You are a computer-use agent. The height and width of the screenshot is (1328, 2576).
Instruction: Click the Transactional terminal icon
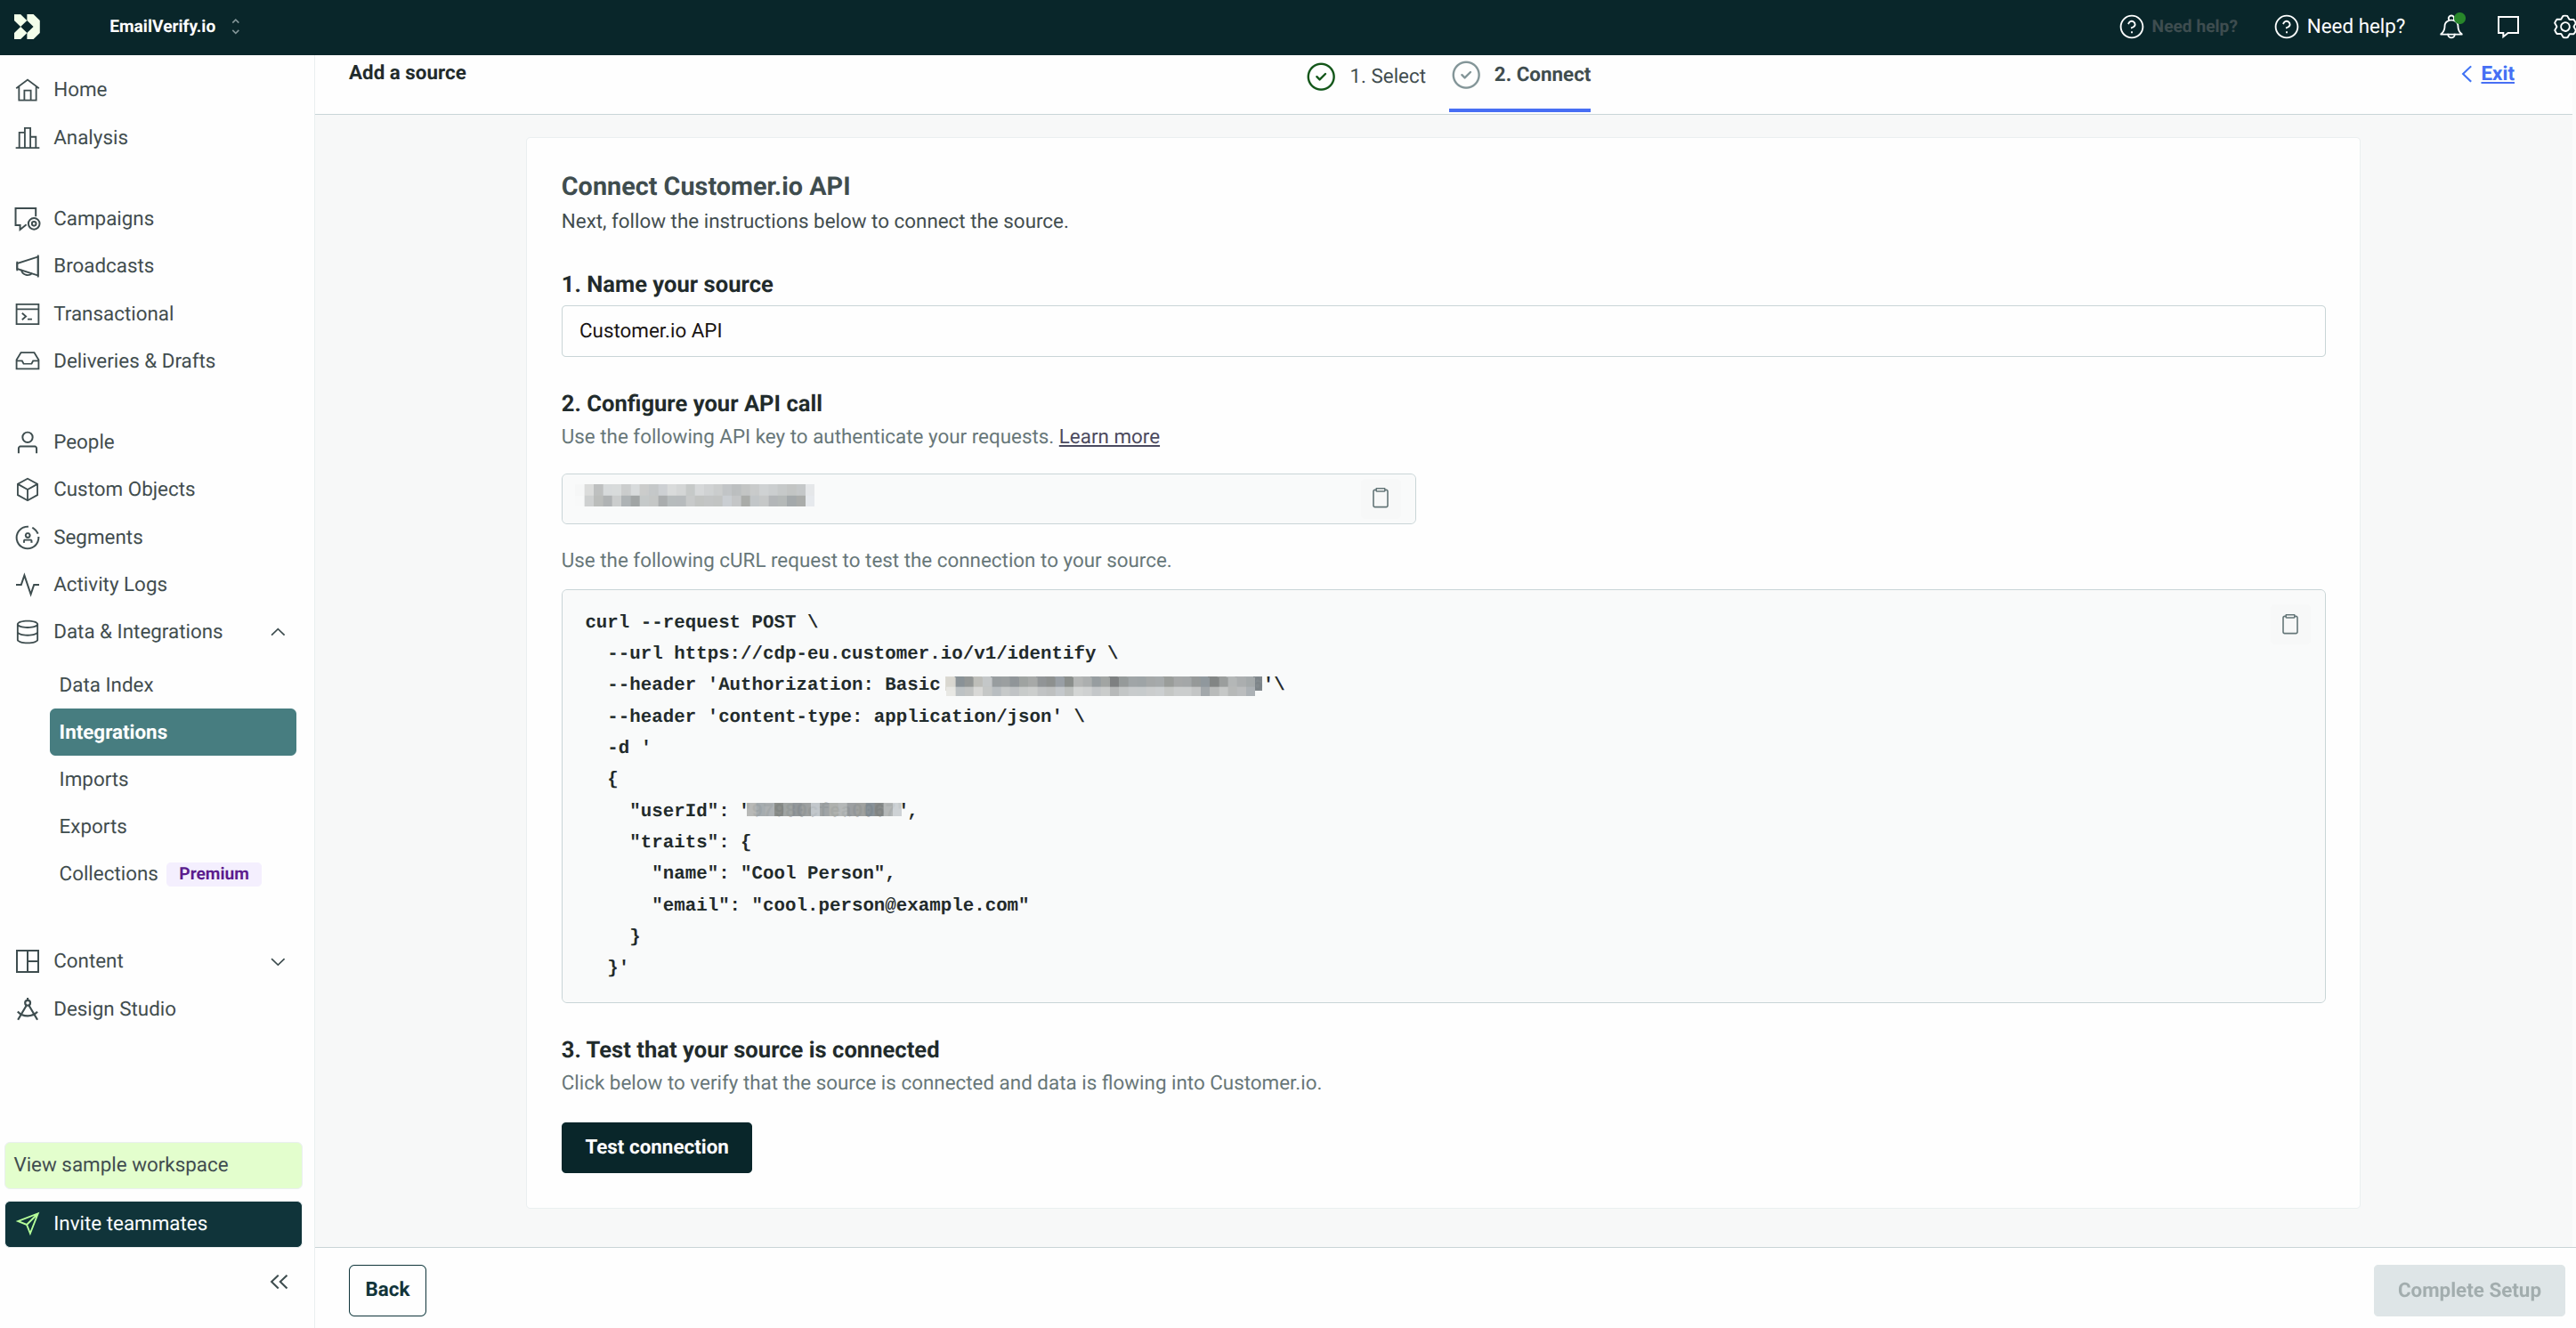click(x=28, y=314)
